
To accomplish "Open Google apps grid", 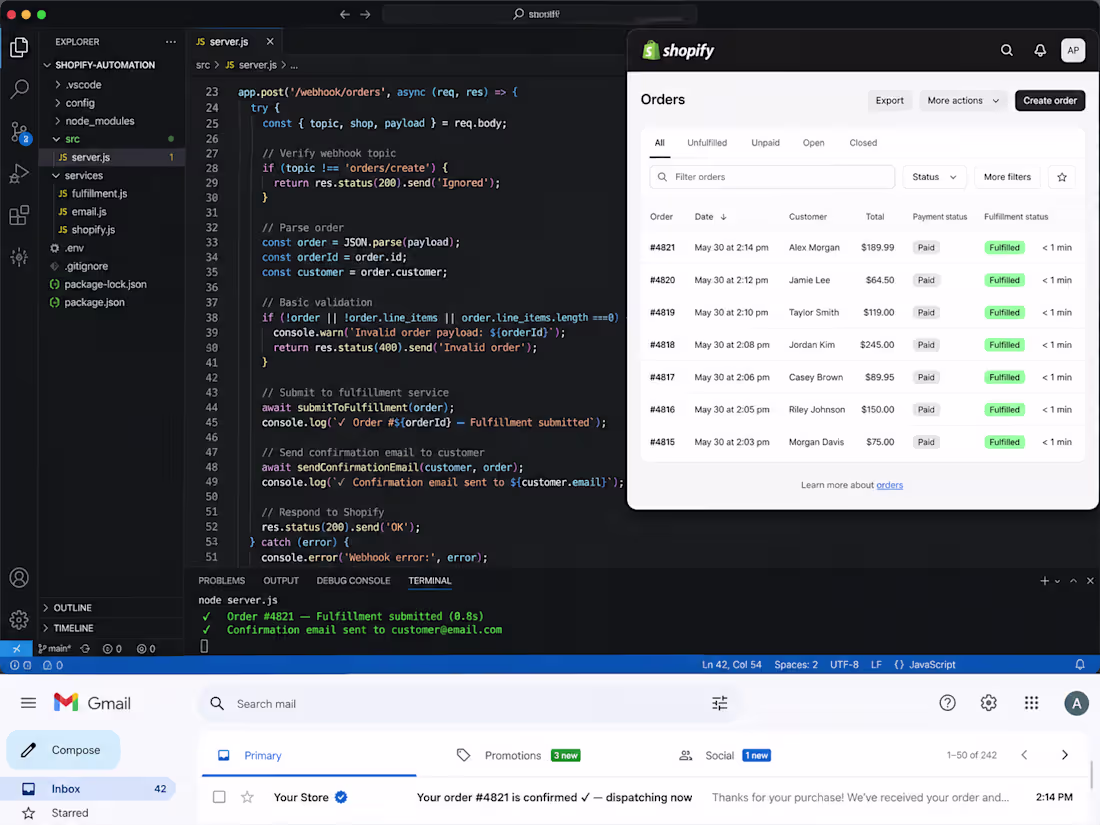I will [x=1031, y=703].
